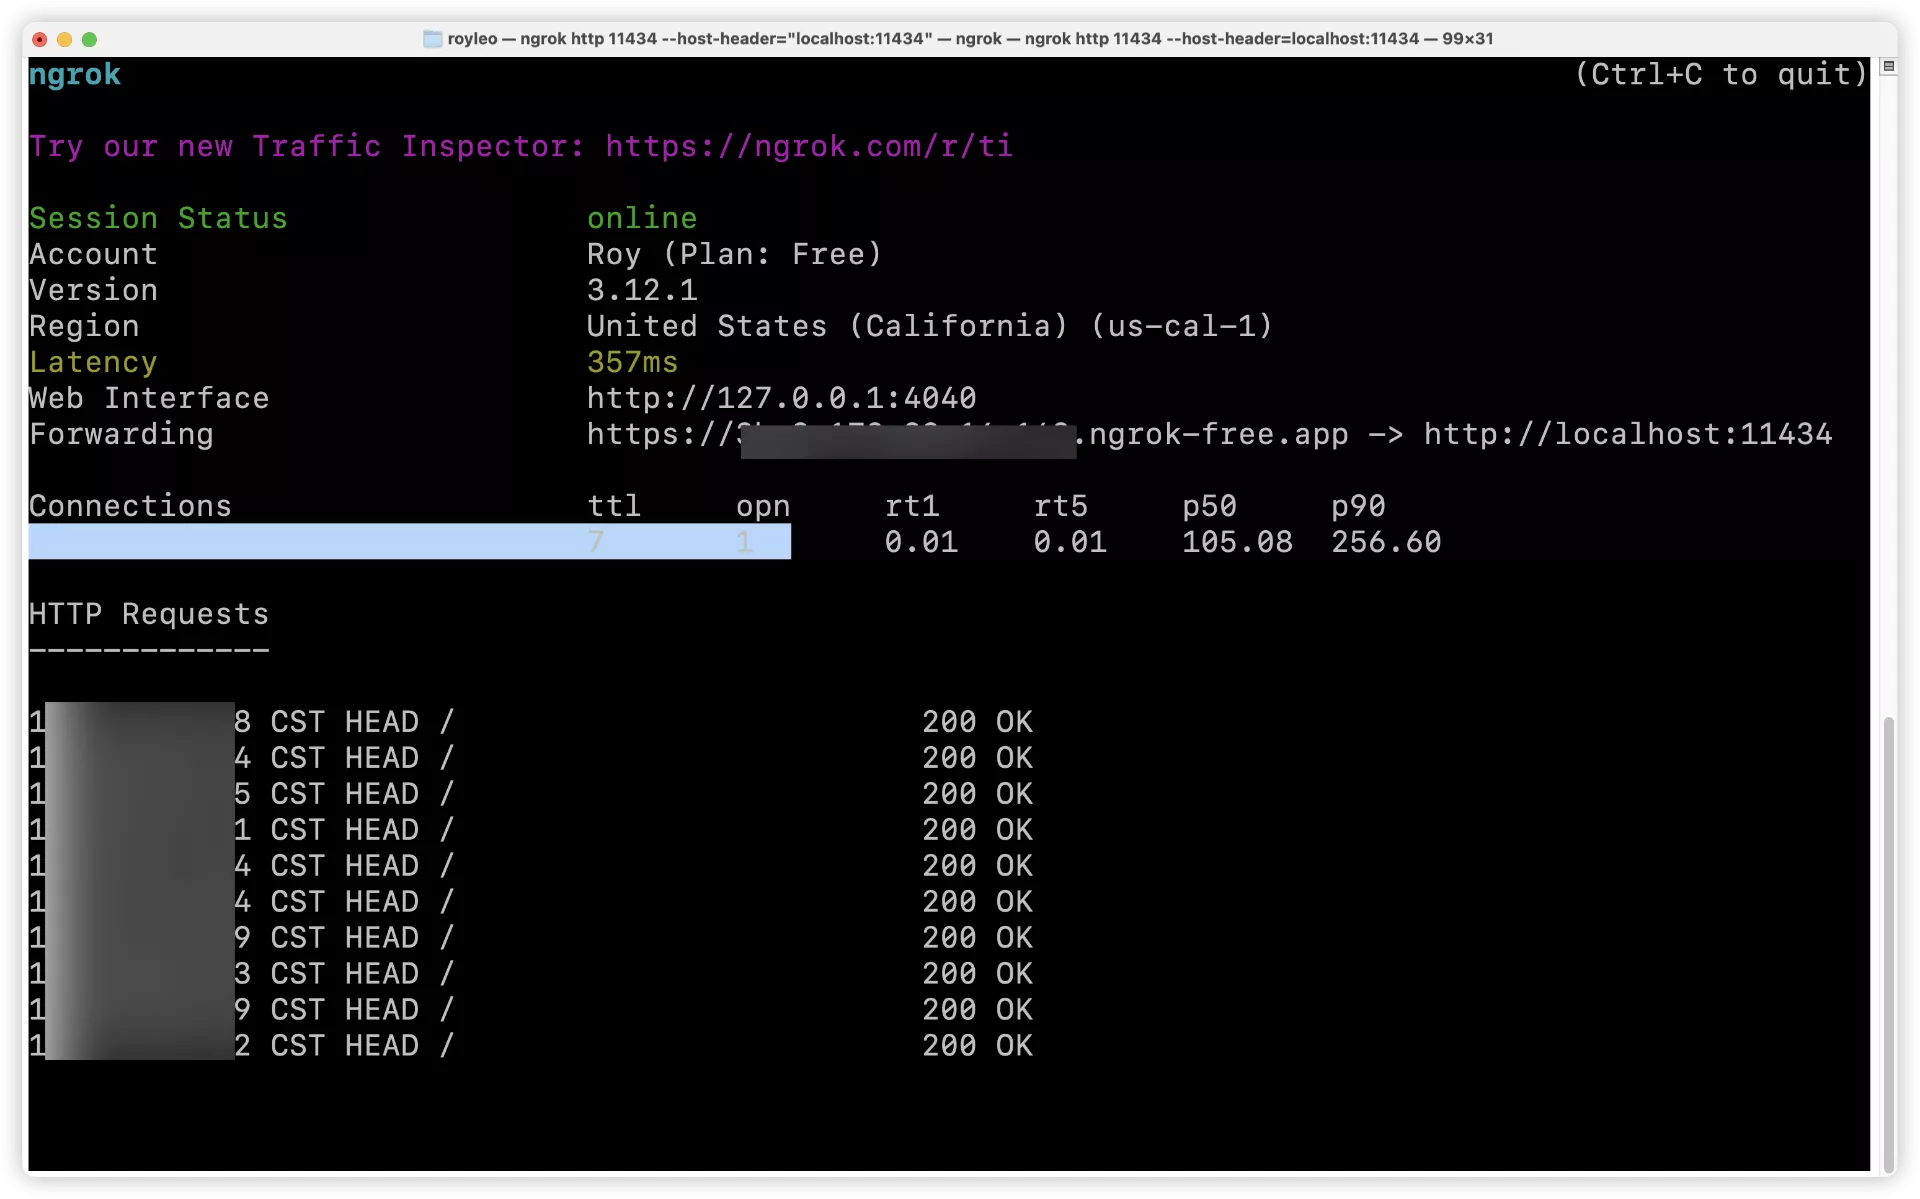This screenshot has width=1920, height=1199.
Task: Click the HTTP Requests section header
Action: coord(149,612)
